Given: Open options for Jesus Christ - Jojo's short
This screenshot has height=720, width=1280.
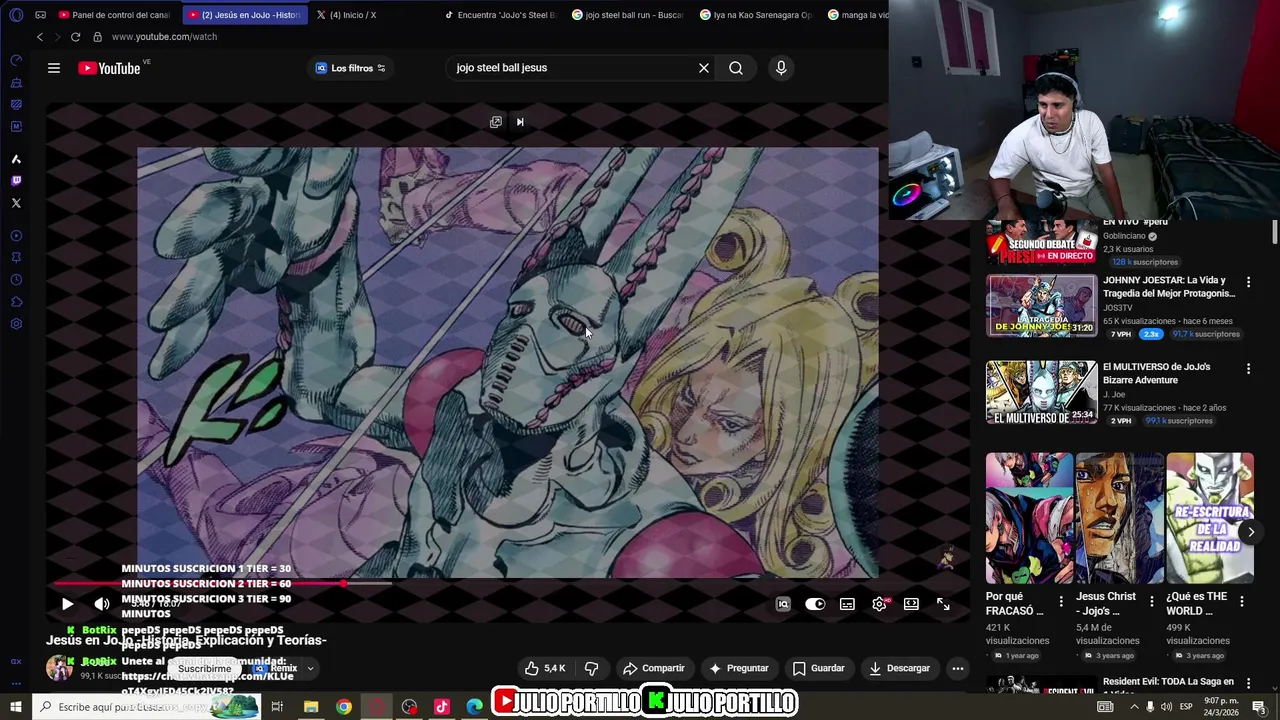Looking at the screenshot, I should click(x=1151, y=602).
